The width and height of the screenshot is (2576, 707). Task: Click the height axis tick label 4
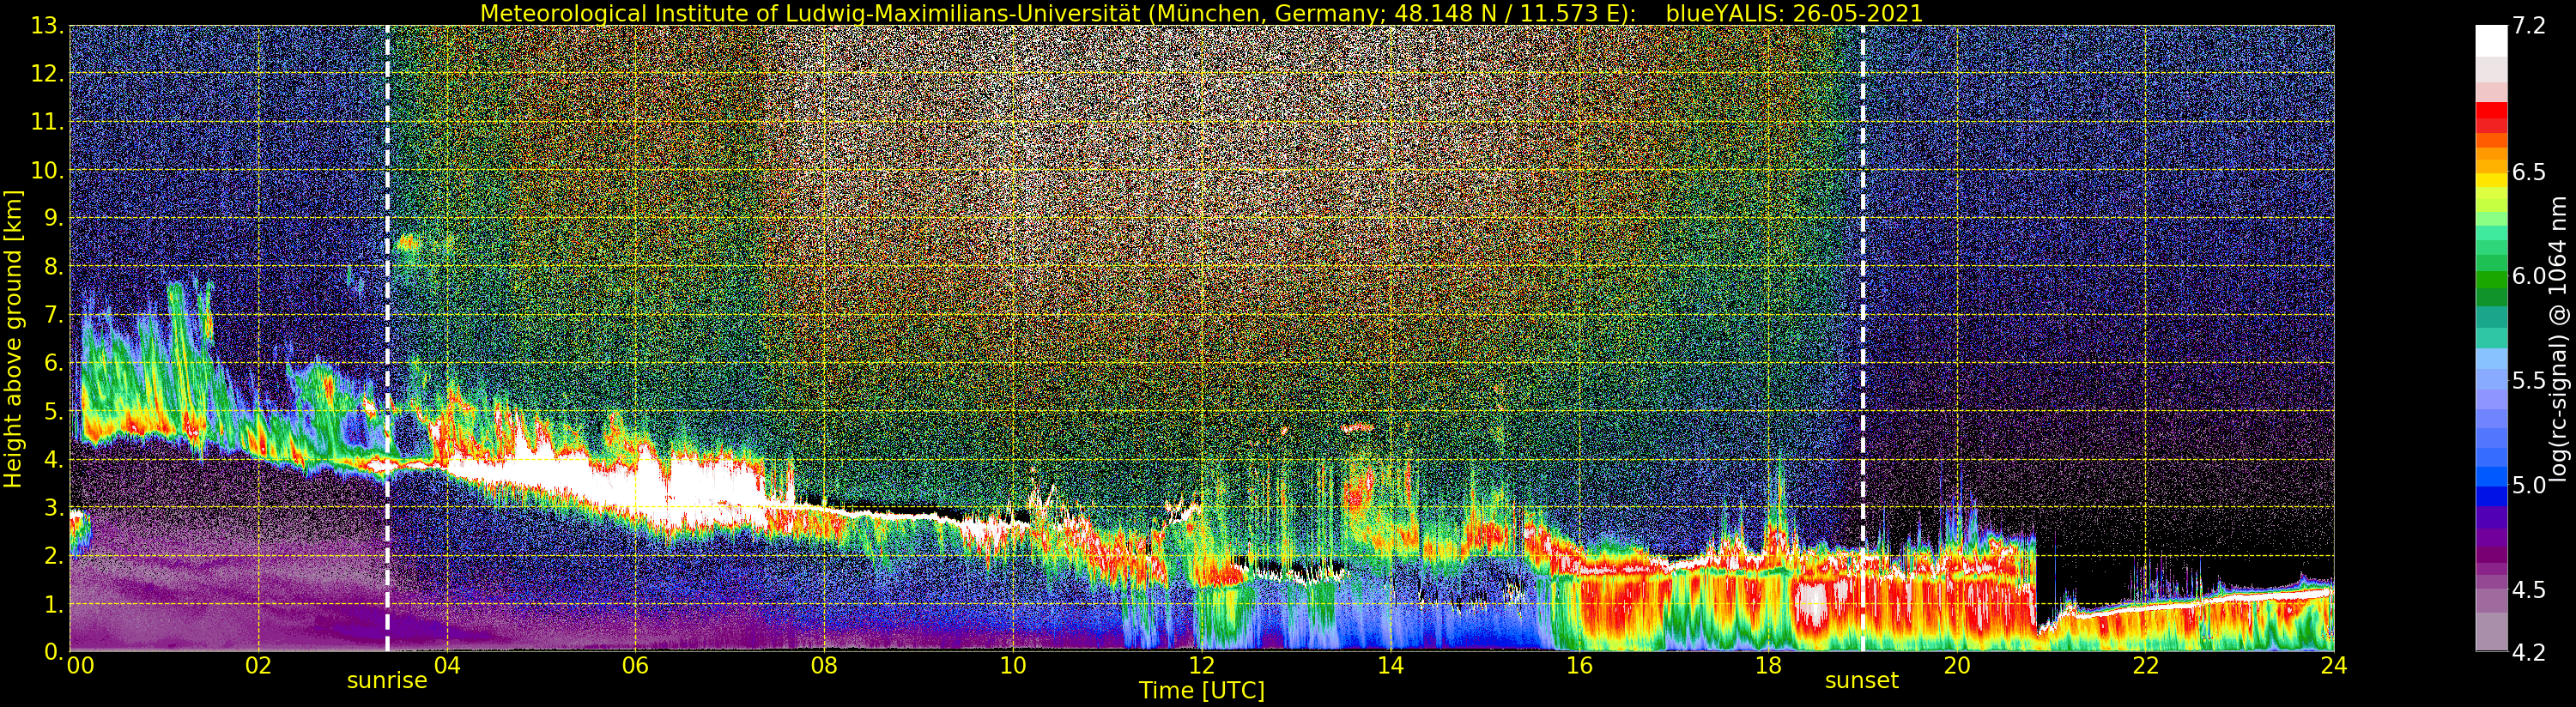(54, 459)
